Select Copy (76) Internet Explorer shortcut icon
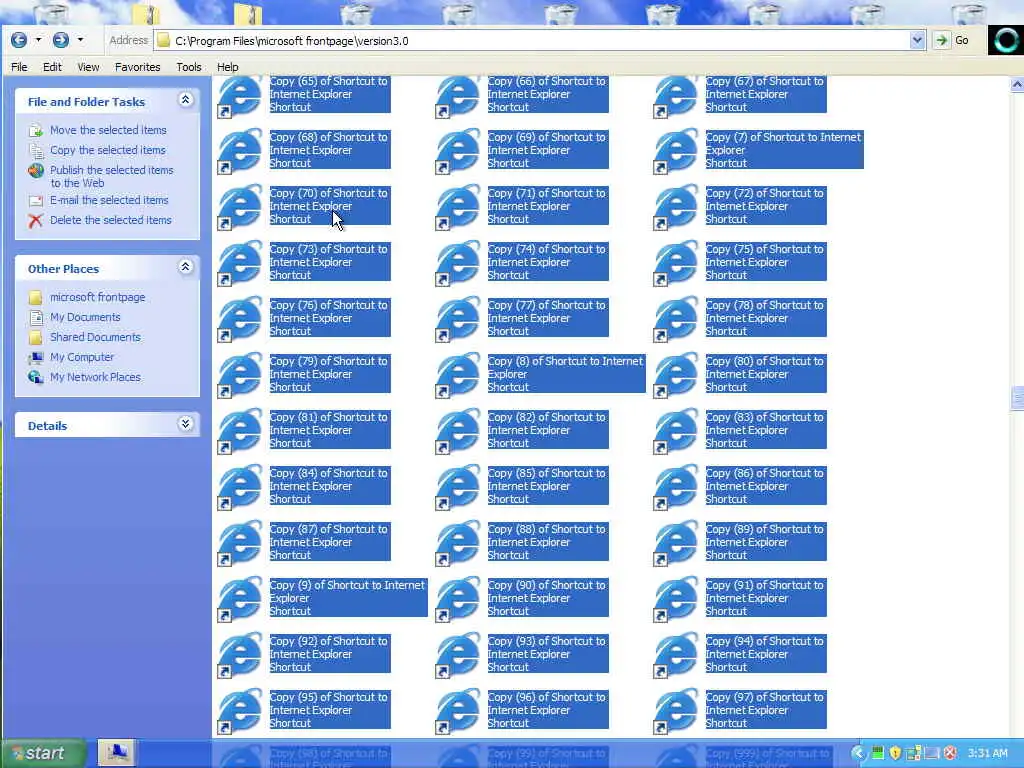Screen dimensions: 1024x768 [x=240, y=319]
